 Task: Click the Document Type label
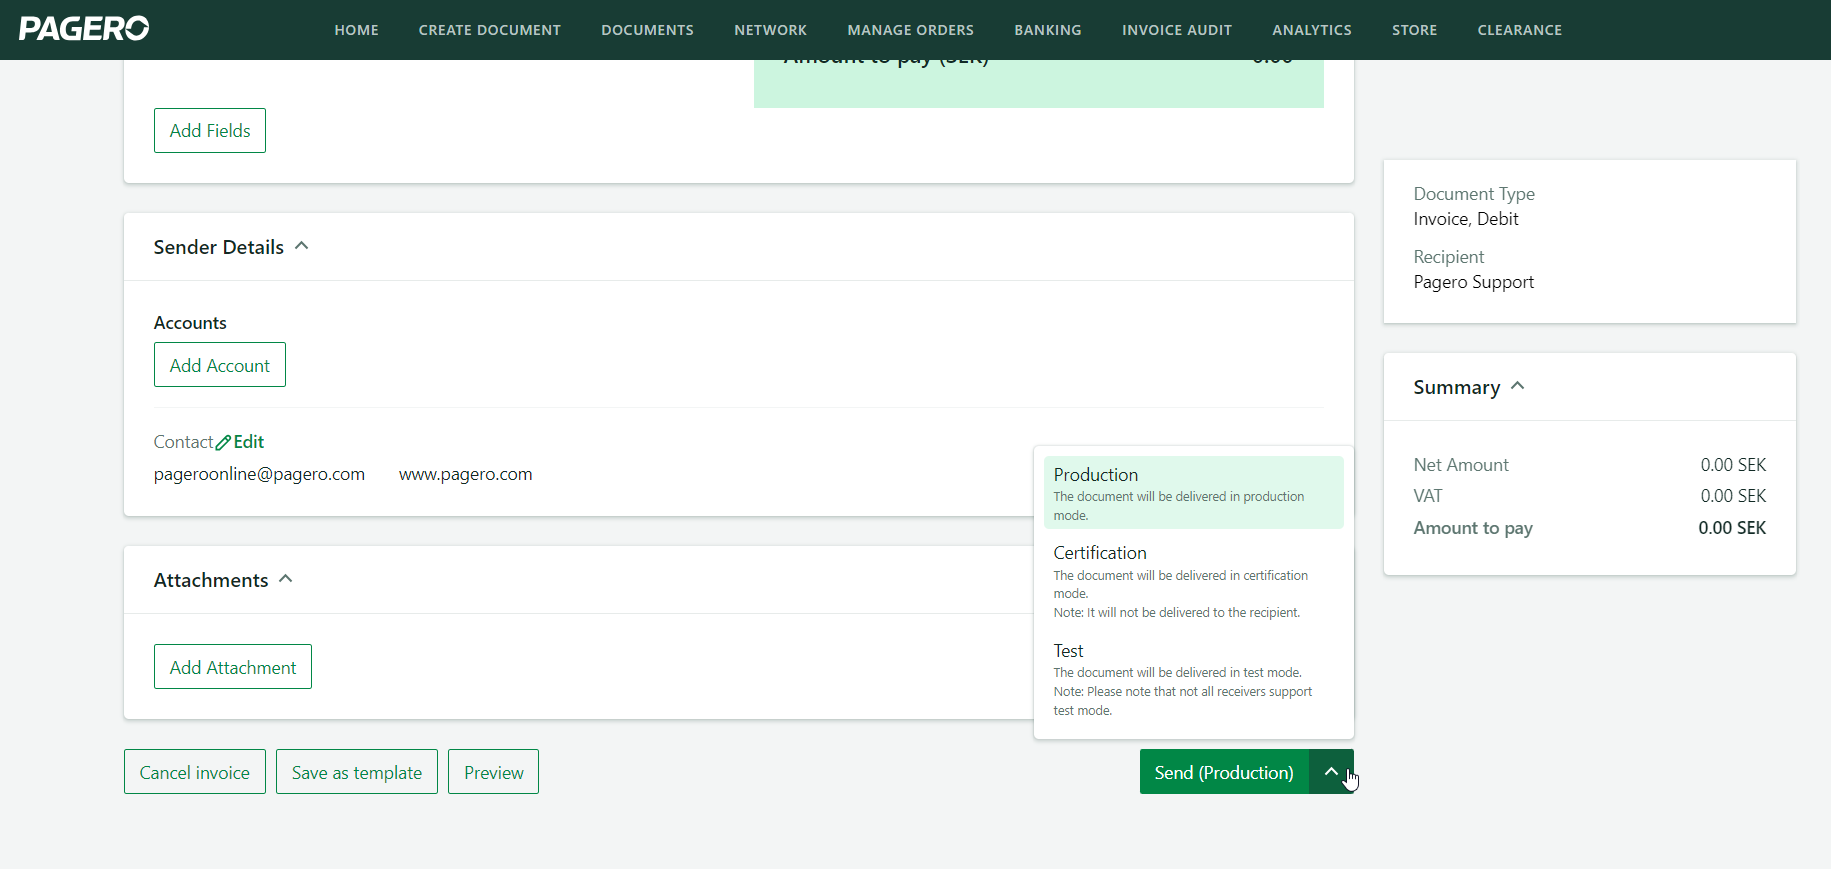pos(1474,194)
